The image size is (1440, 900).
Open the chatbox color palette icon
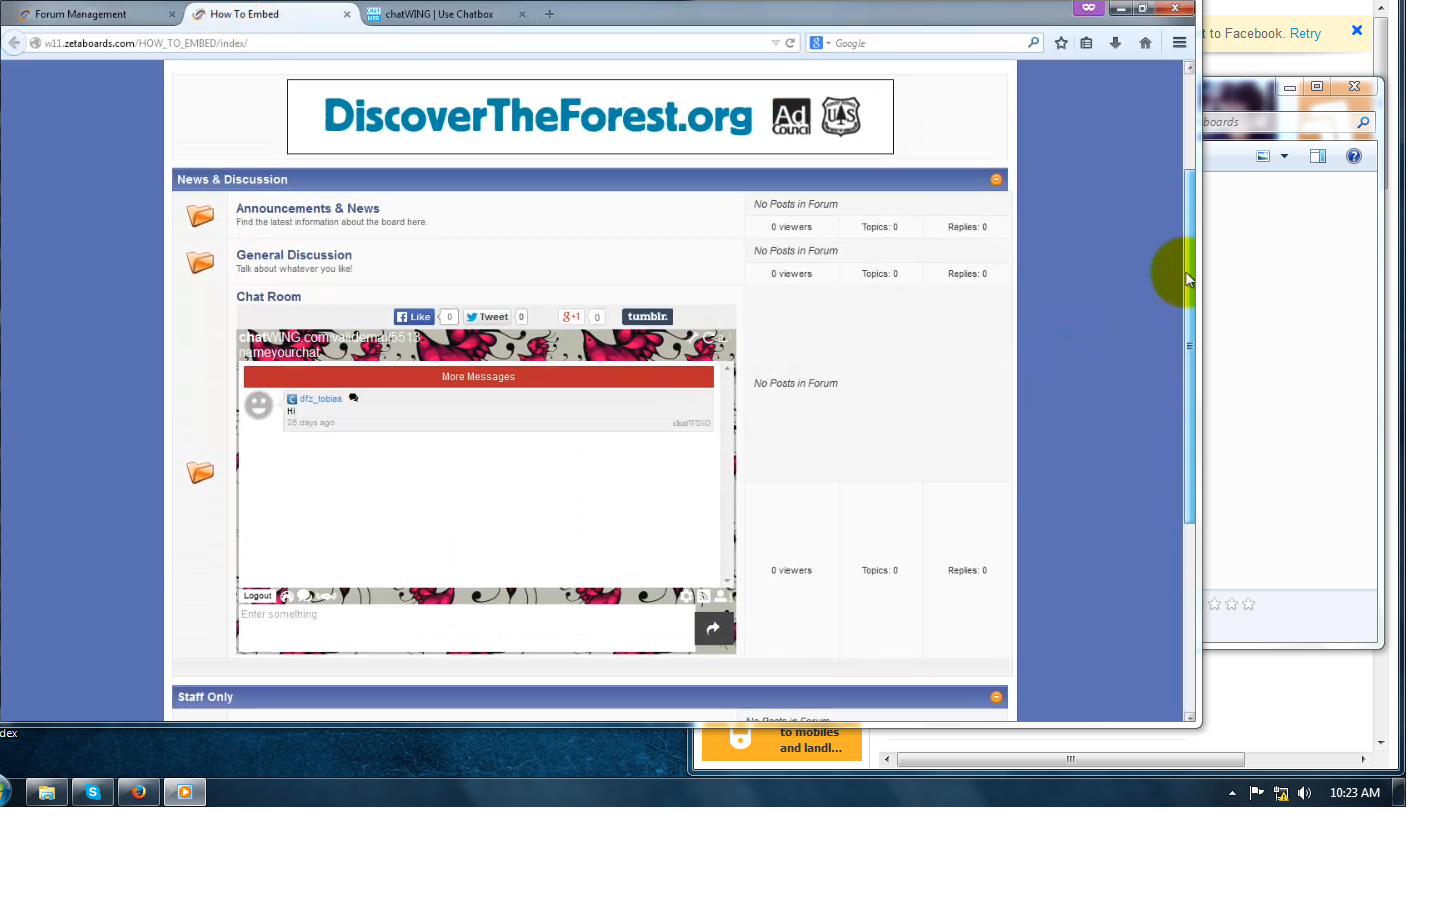pos(286,596)
